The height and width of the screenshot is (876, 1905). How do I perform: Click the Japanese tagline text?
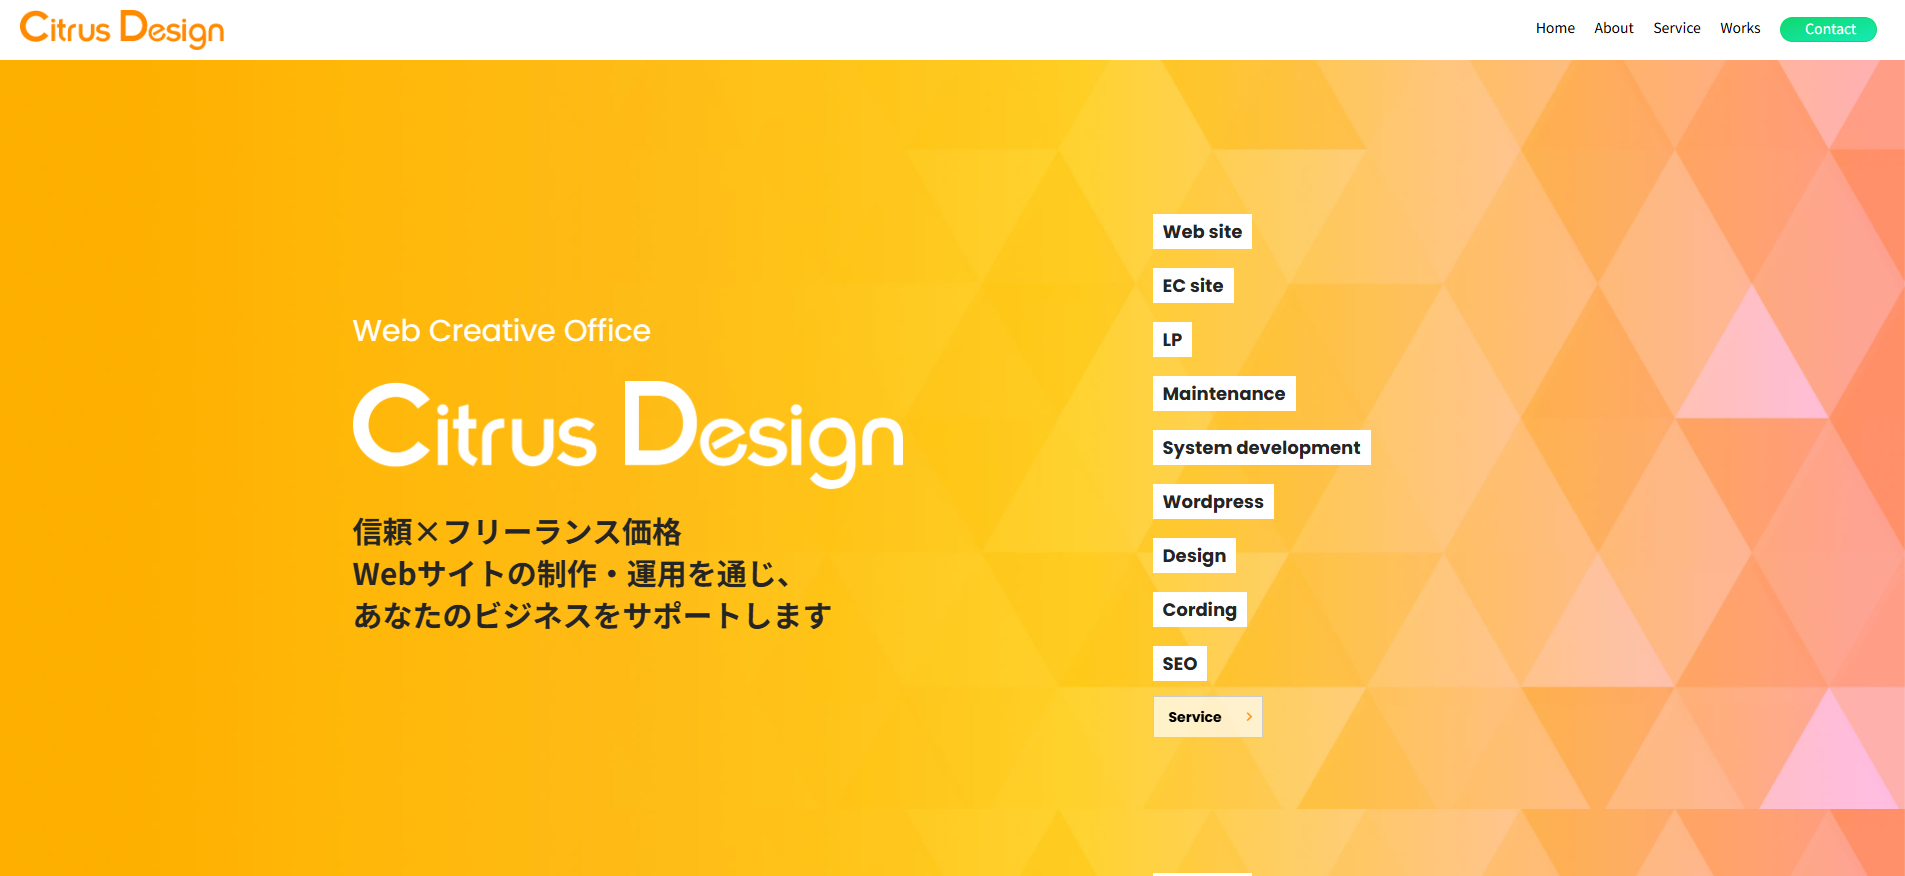[591, 574]
